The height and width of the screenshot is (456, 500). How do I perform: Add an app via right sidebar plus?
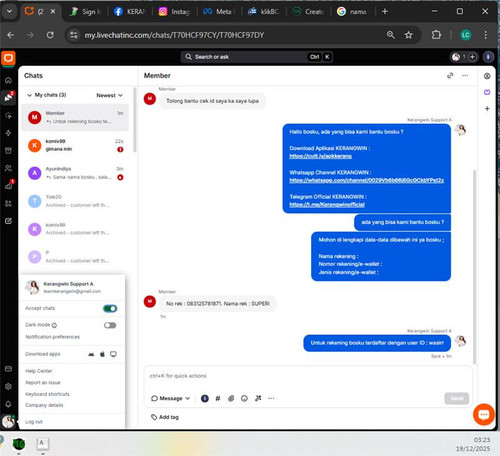[x=487, y=109]
